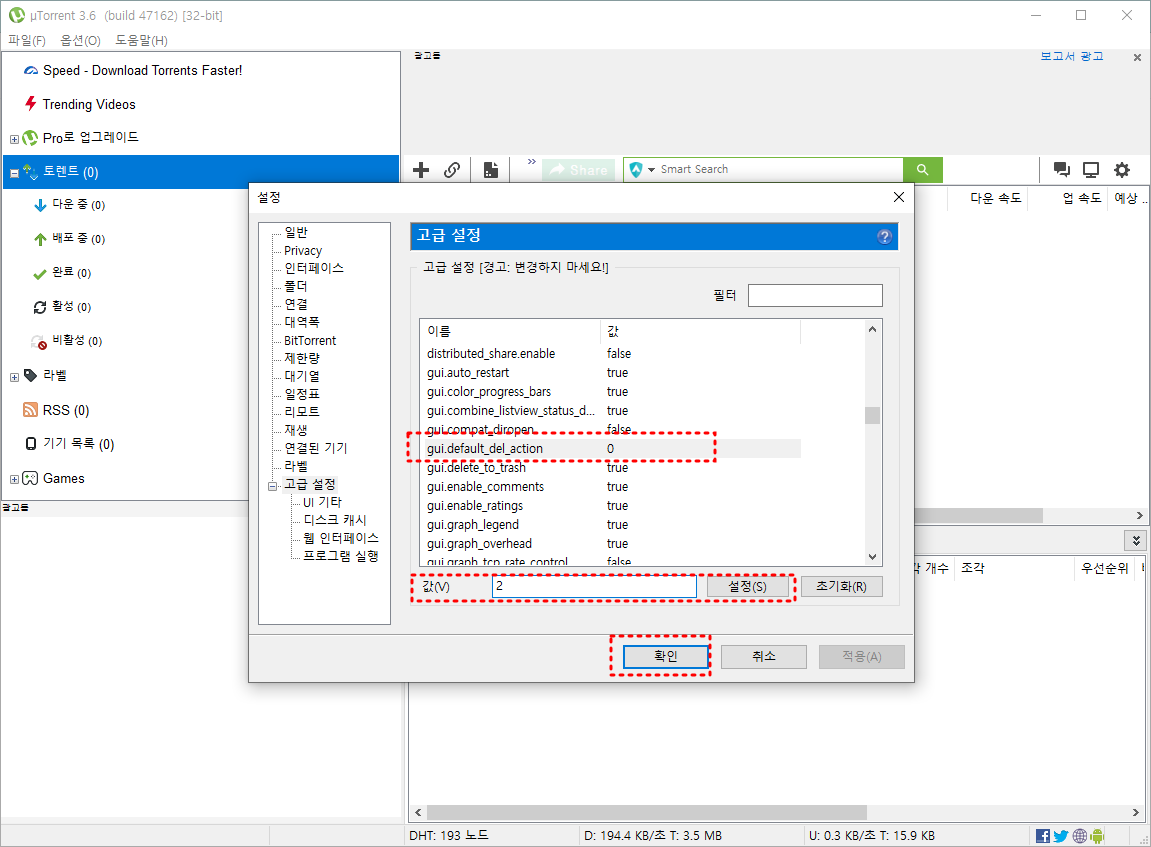Select 웹 인터페이스 under 고급 설정
This screenshot has height=847, width=1151.
[341, 538]
